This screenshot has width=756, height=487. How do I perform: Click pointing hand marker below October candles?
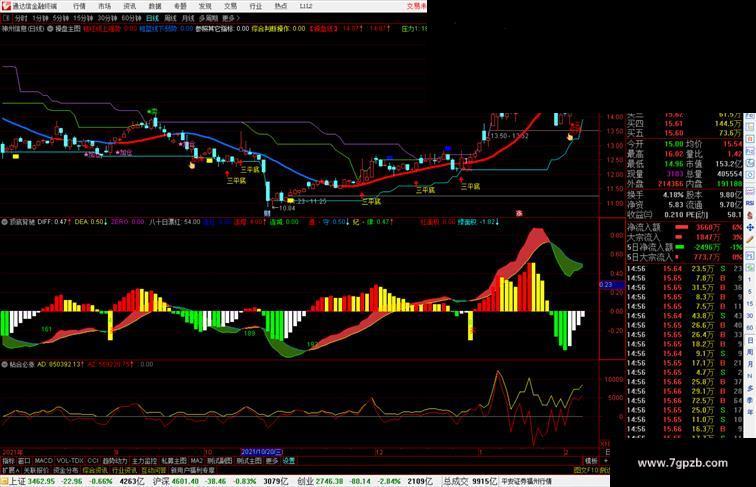tap(192, 165)
